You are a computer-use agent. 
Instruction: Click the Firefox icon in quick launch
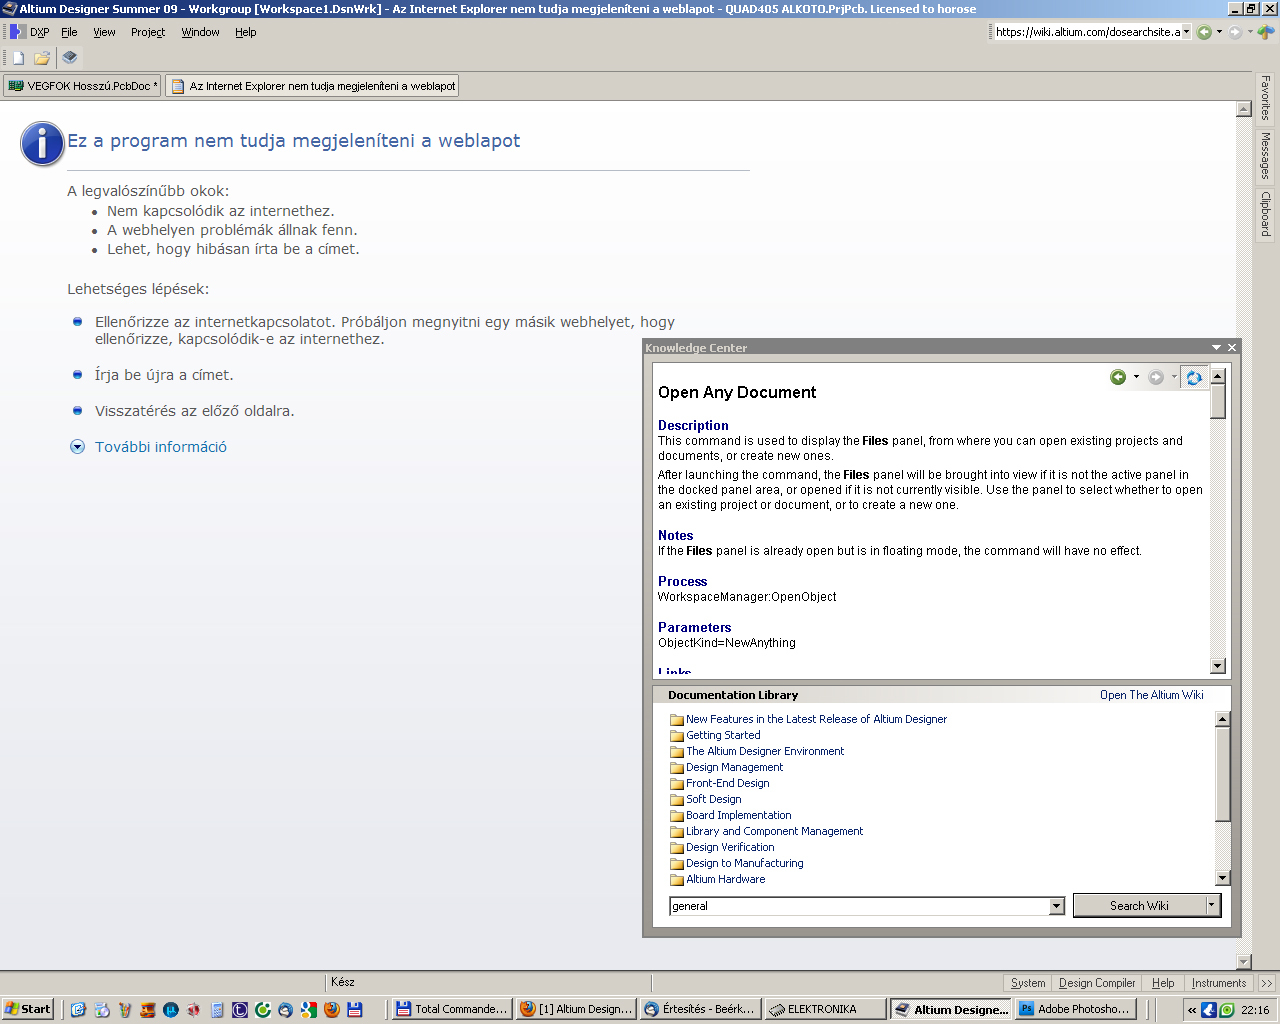coord(332,1010)
